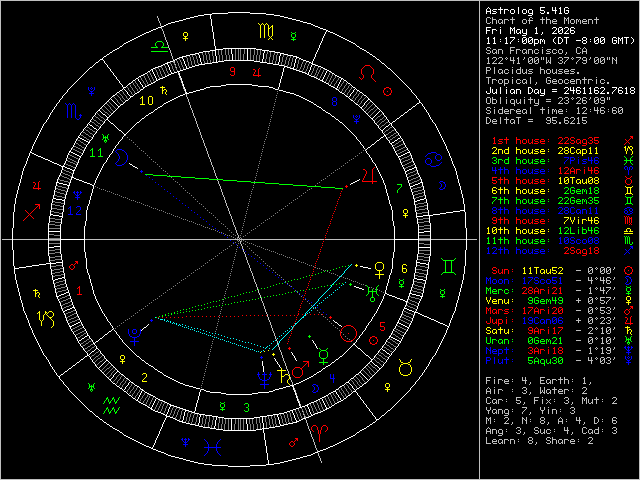Image resolution: width=640 pixels, height=480 pixels.
Task: Select the 'Obliquity = 23°26'09"' line
Action: (548, 100)
